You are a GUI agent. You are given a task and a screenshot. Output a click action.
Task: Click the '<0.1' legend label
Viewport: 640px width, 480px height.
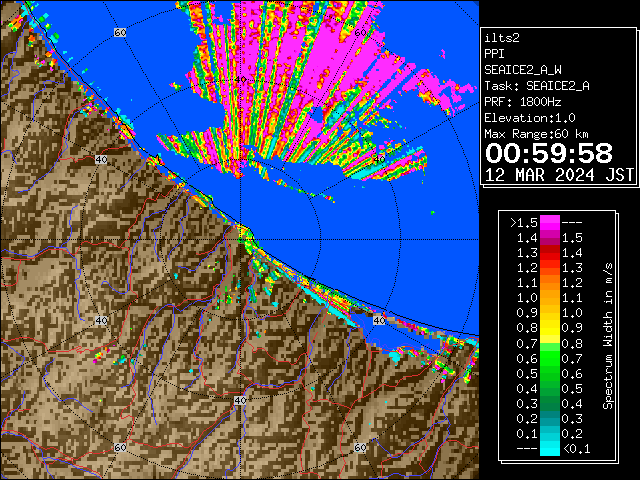click(x=576, y=449)
